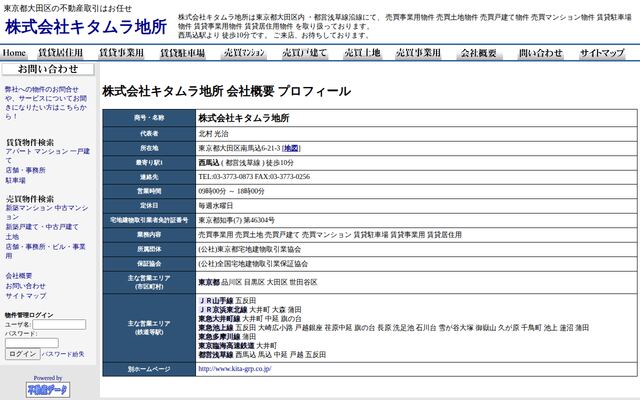Viewport: 640px width, 400px height.
Task: Open 新築戸建て・中古戸建て sales link
Action: point(42,227)
